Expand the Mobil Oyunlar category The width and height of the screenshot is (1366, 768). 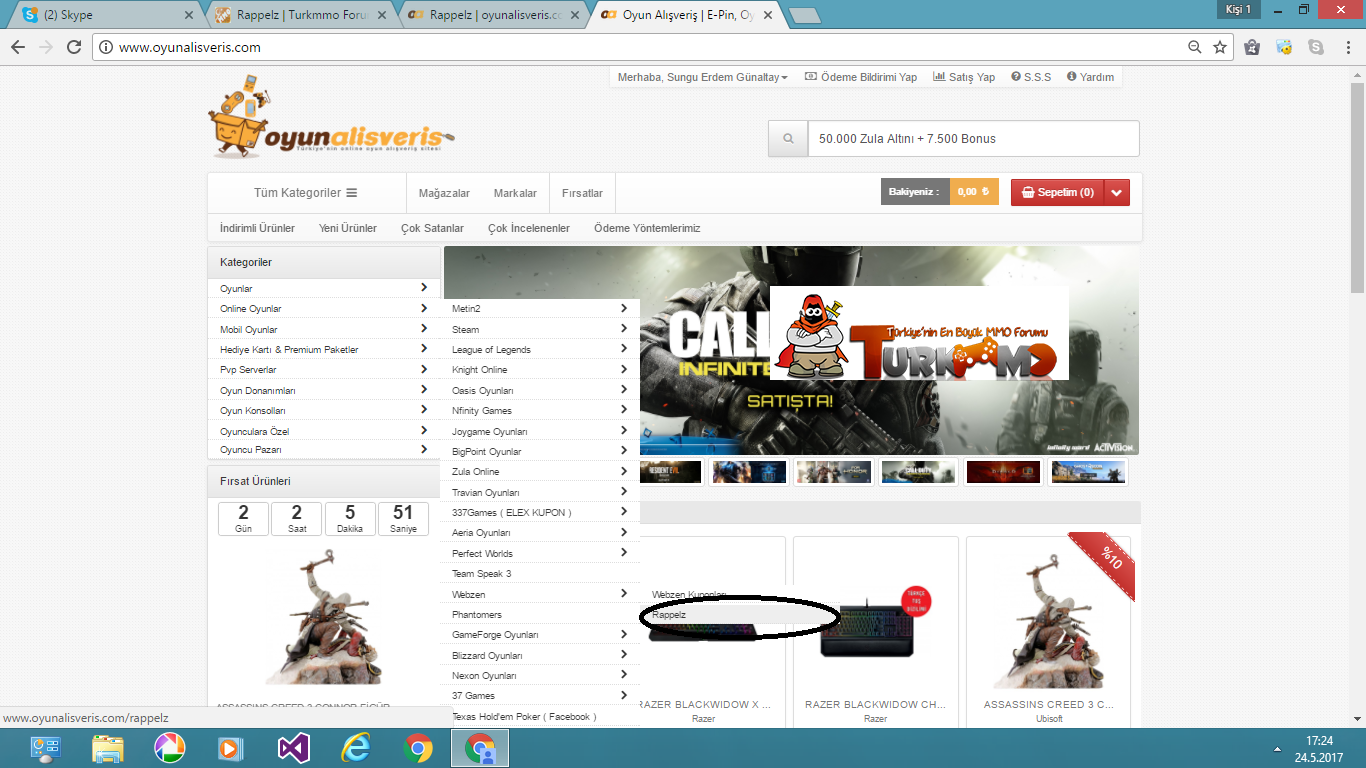point(324,329)
